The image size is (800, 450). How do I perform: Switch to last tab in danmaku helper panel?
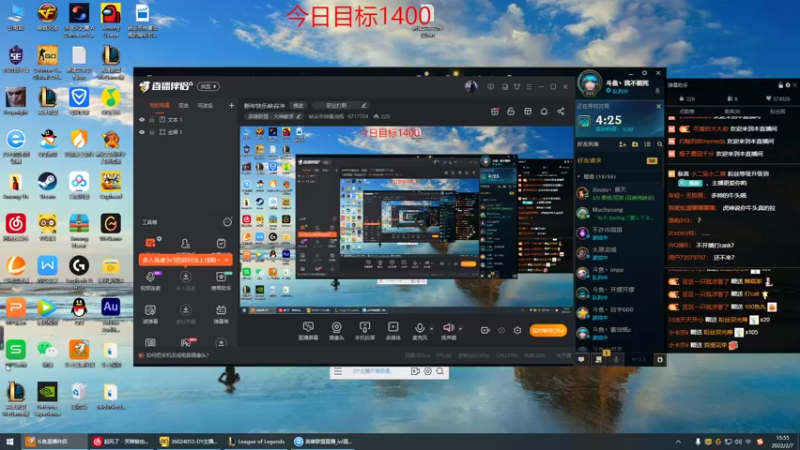(778, 111)
